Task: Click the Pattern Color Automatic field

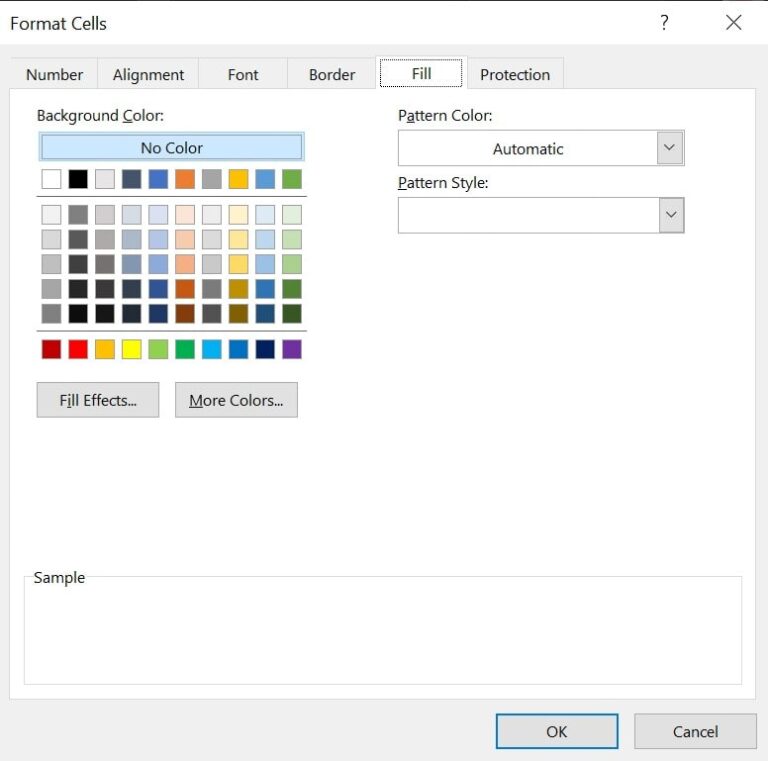Action: [528, 148]
